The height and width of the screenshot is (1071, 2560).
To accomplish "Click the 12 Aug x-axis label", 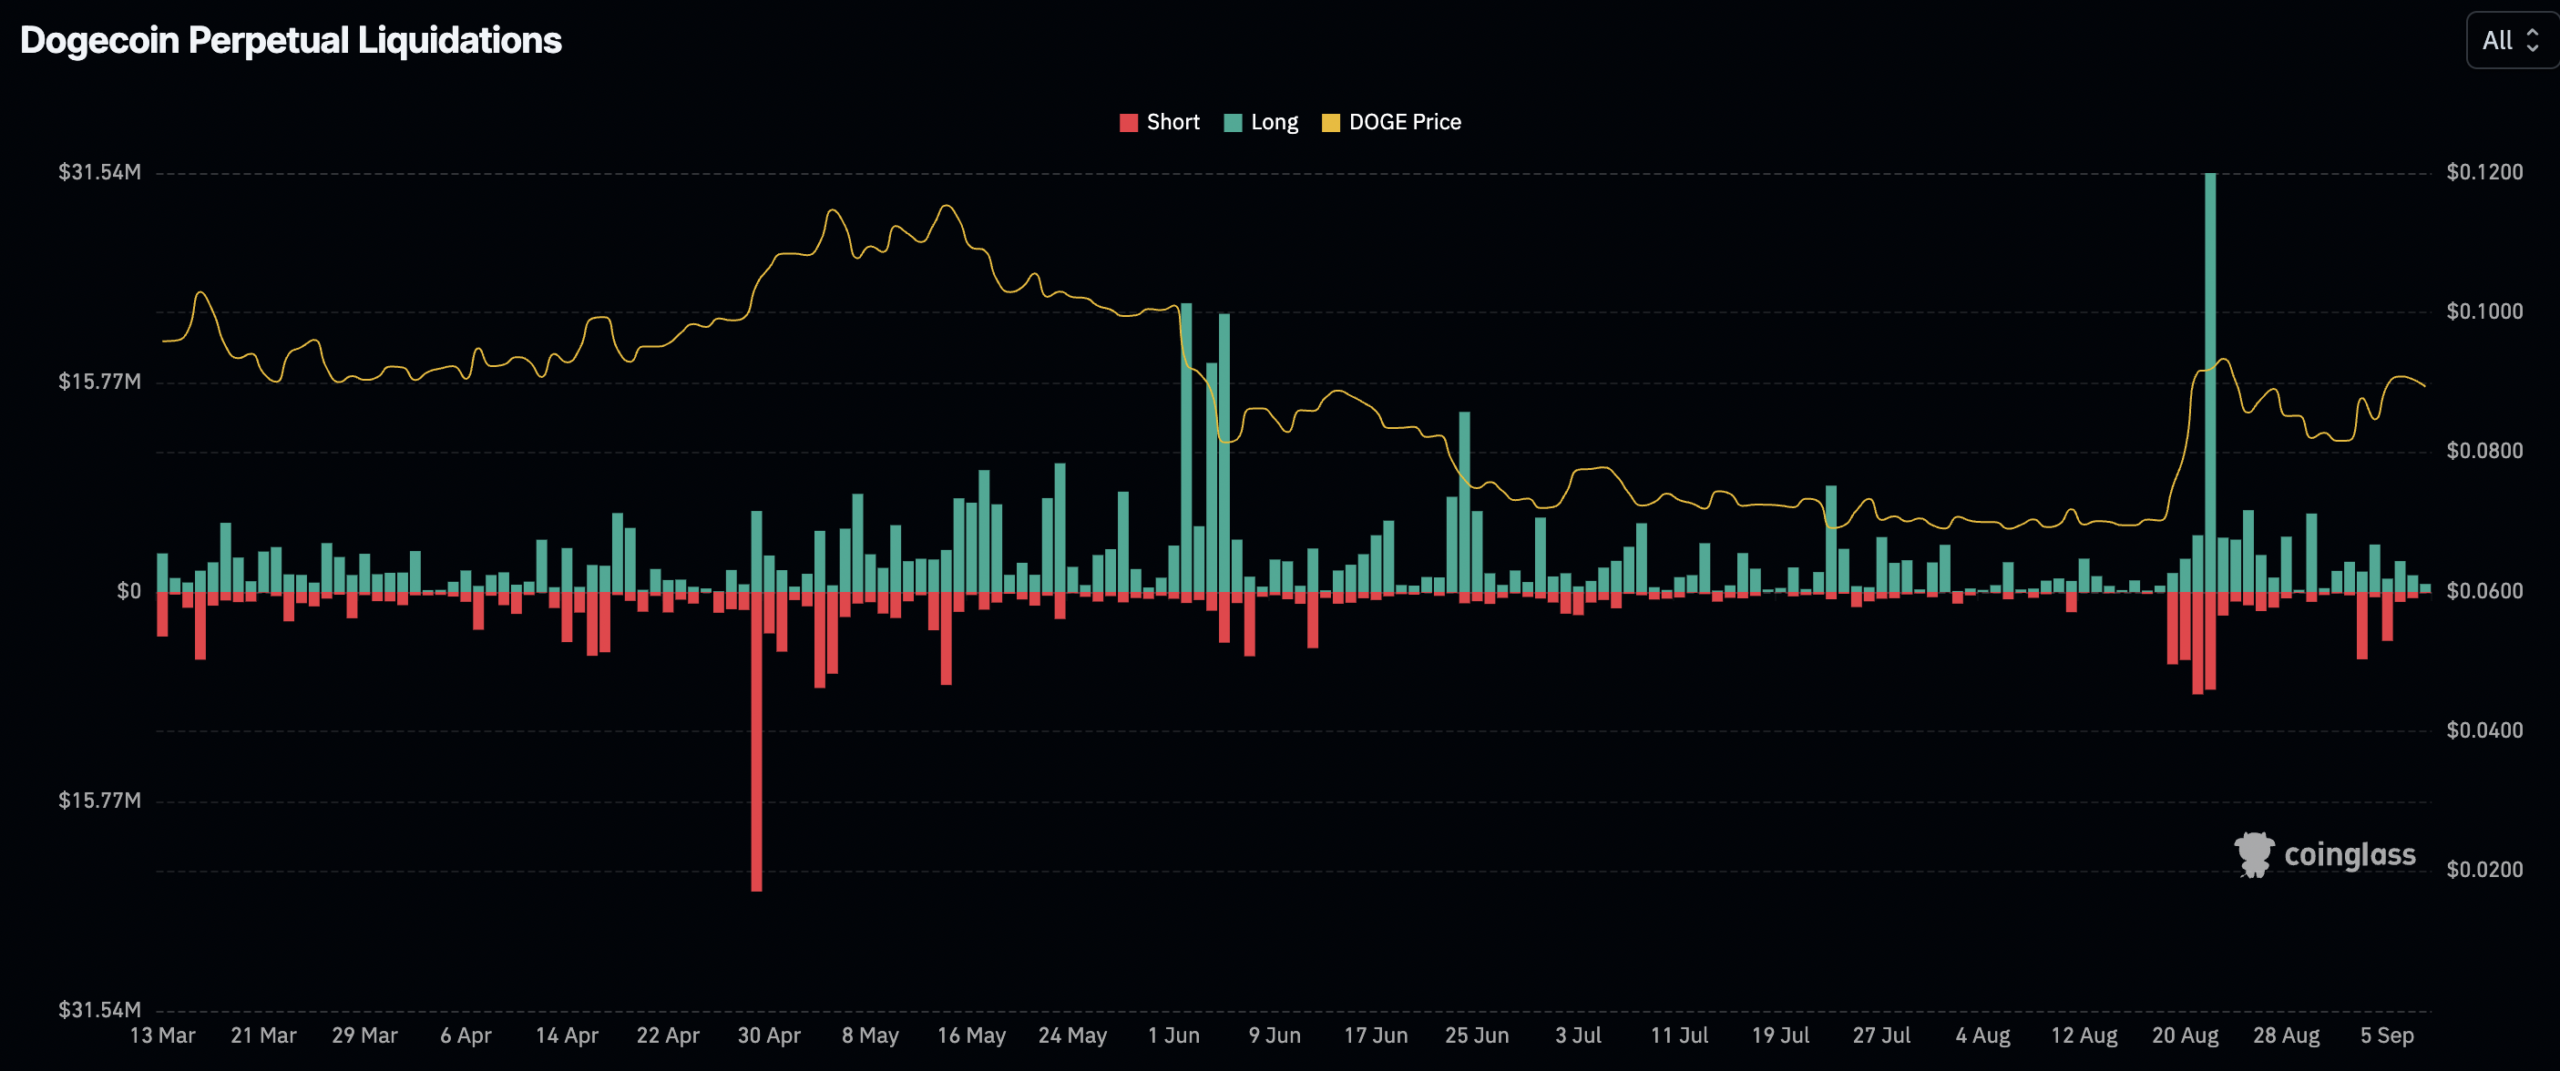I will (2084, 1035).
